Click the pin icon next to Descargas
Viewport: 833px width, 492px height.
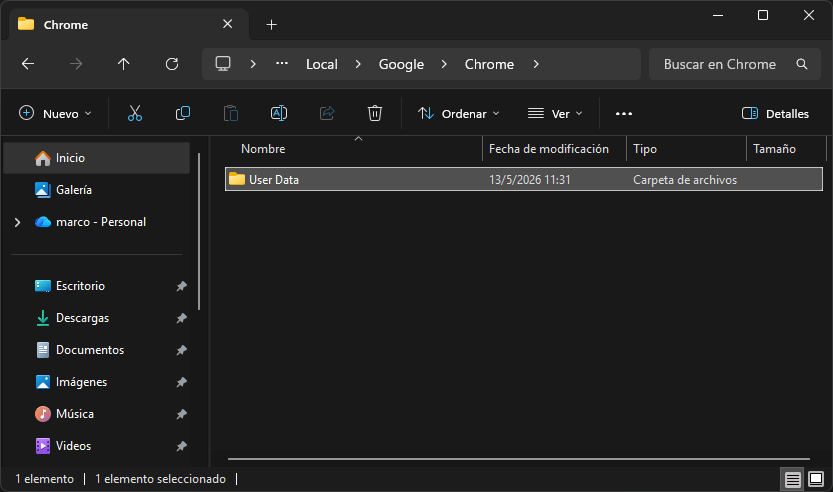(181, 318)
